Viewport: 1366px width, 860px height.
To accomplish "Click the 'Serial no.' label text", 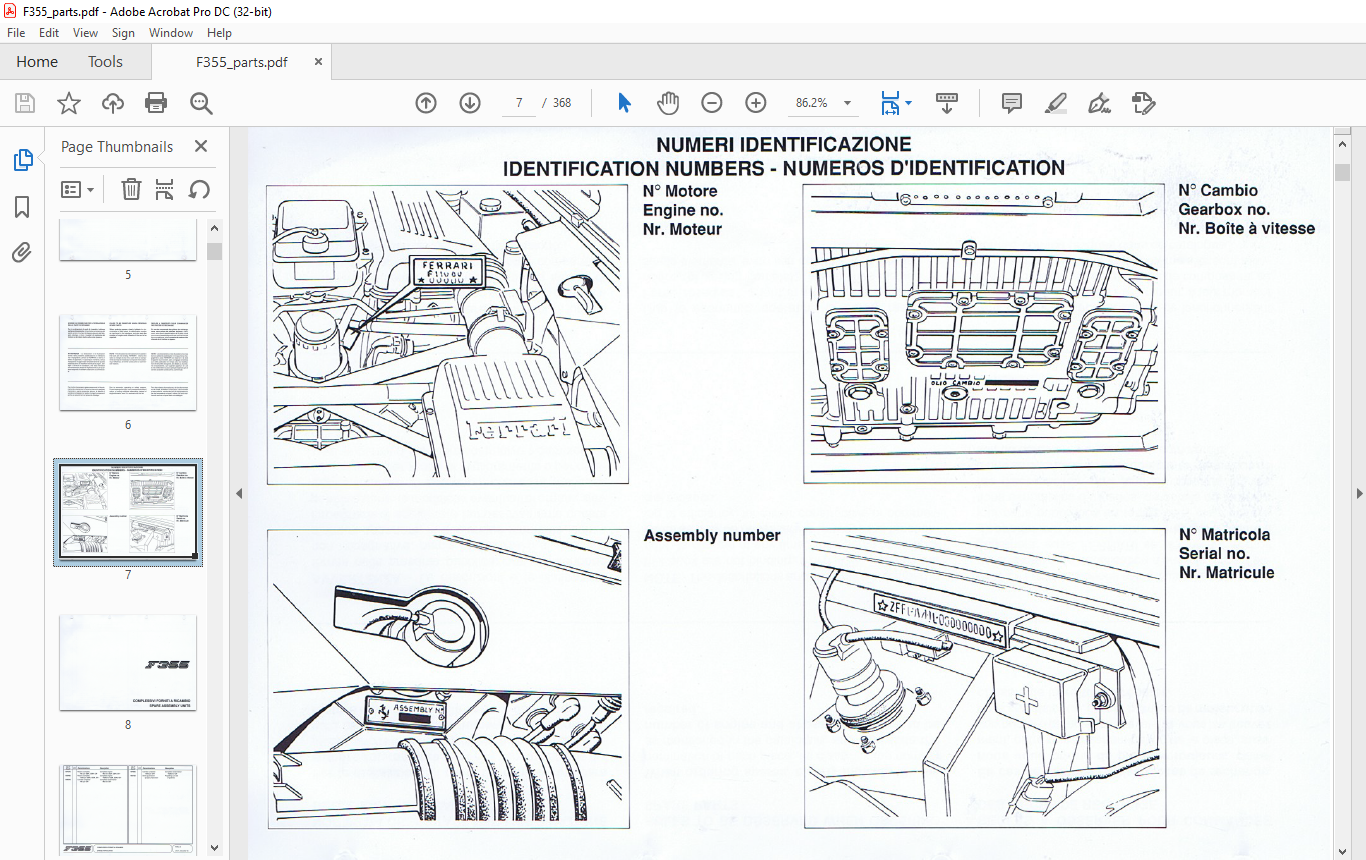I will [1214, 554].
